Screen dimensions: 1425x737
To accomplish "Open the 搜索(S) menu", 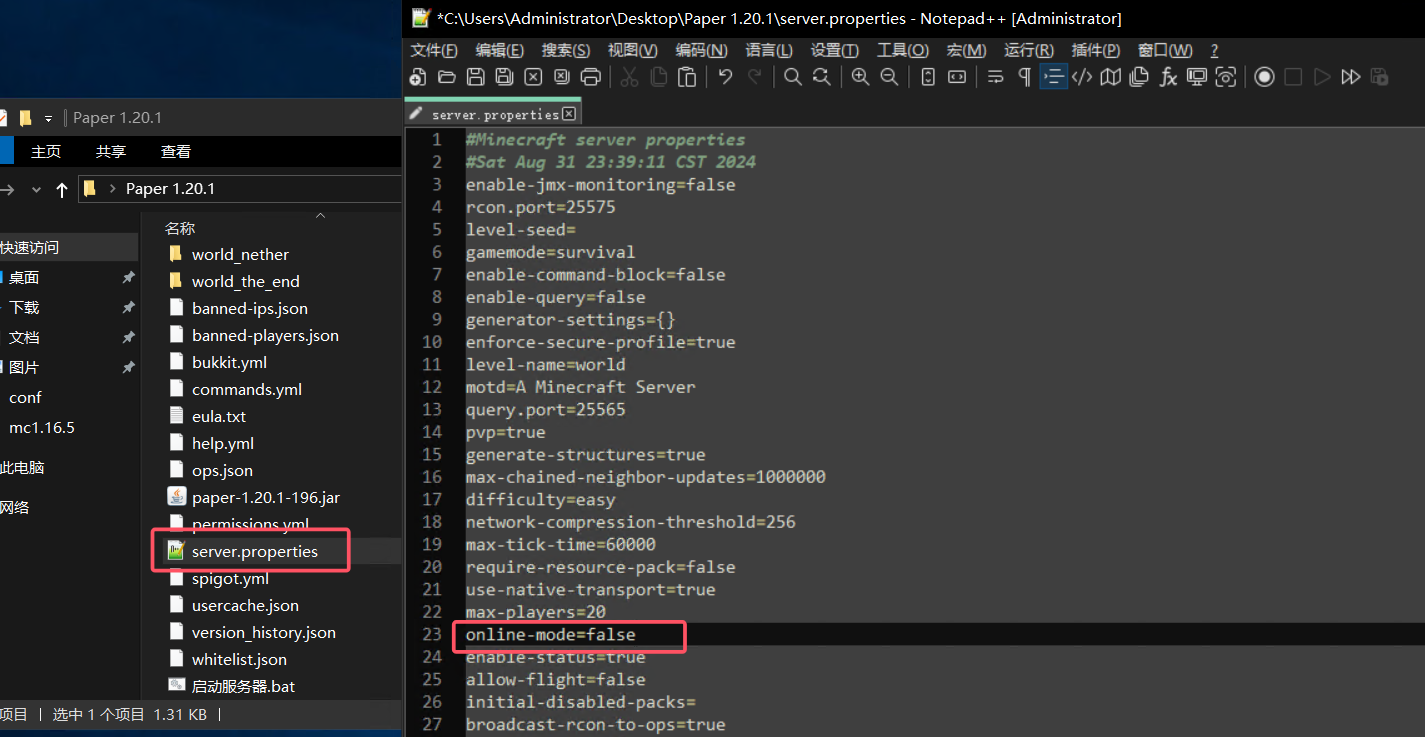I will (566, 50).
